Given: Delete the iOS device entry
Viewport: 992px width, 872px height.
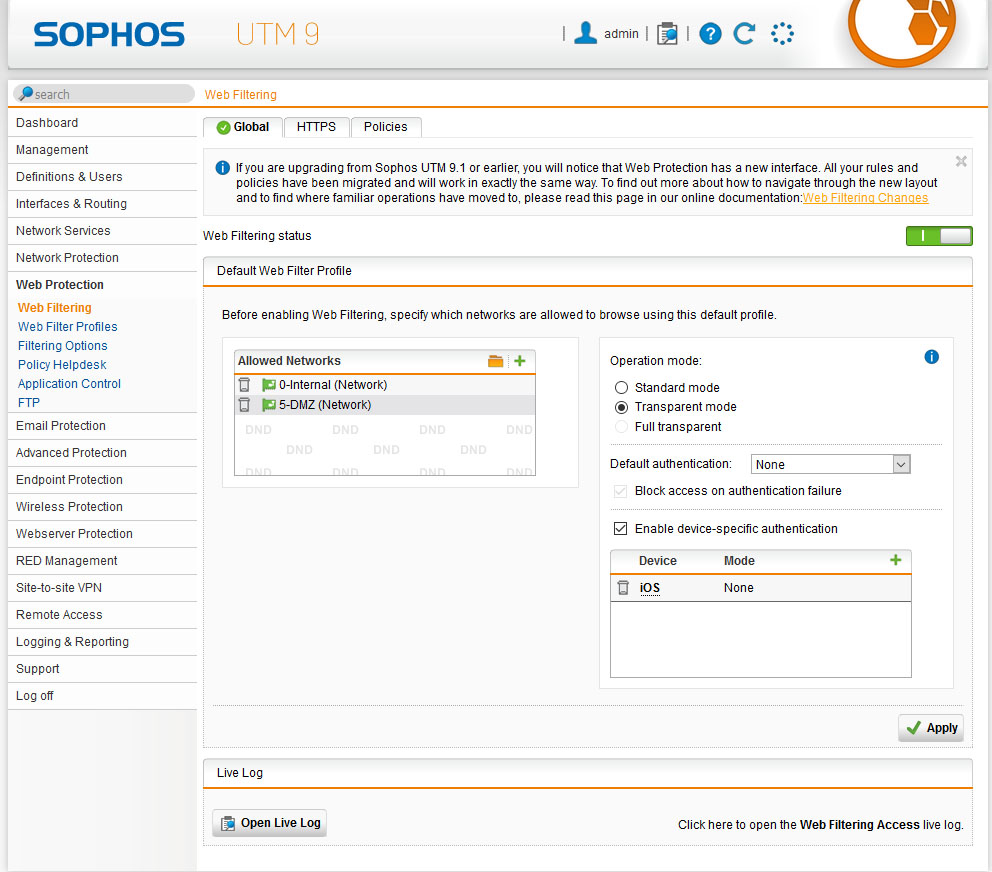Looking at the screenshot, I should coord(623,588).
